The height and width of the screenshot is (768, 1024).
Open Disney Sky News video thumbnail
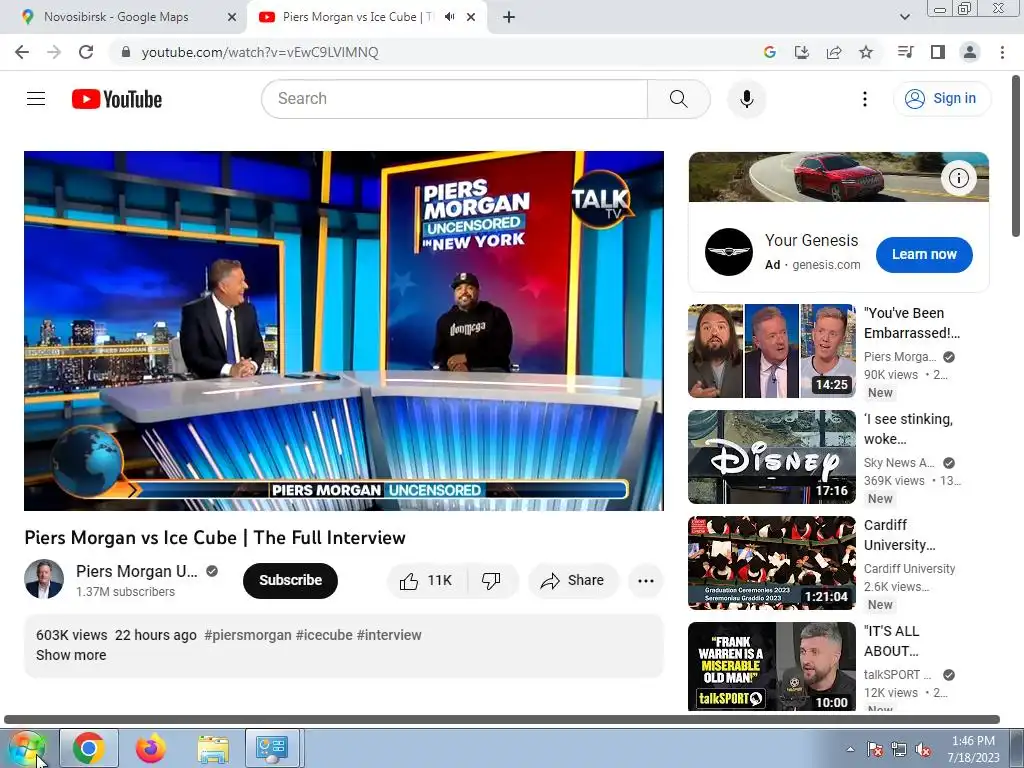point(771,457)
